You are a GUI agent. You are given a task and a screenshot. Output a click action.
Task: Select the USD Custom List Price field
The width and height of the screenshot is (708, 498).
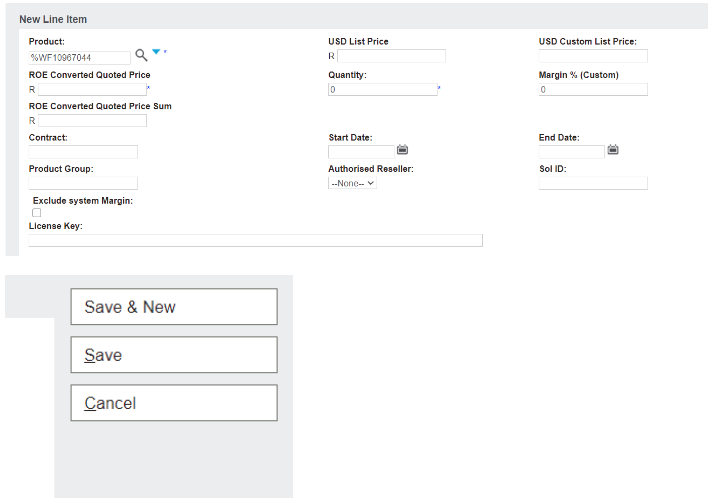pos(592,56)
